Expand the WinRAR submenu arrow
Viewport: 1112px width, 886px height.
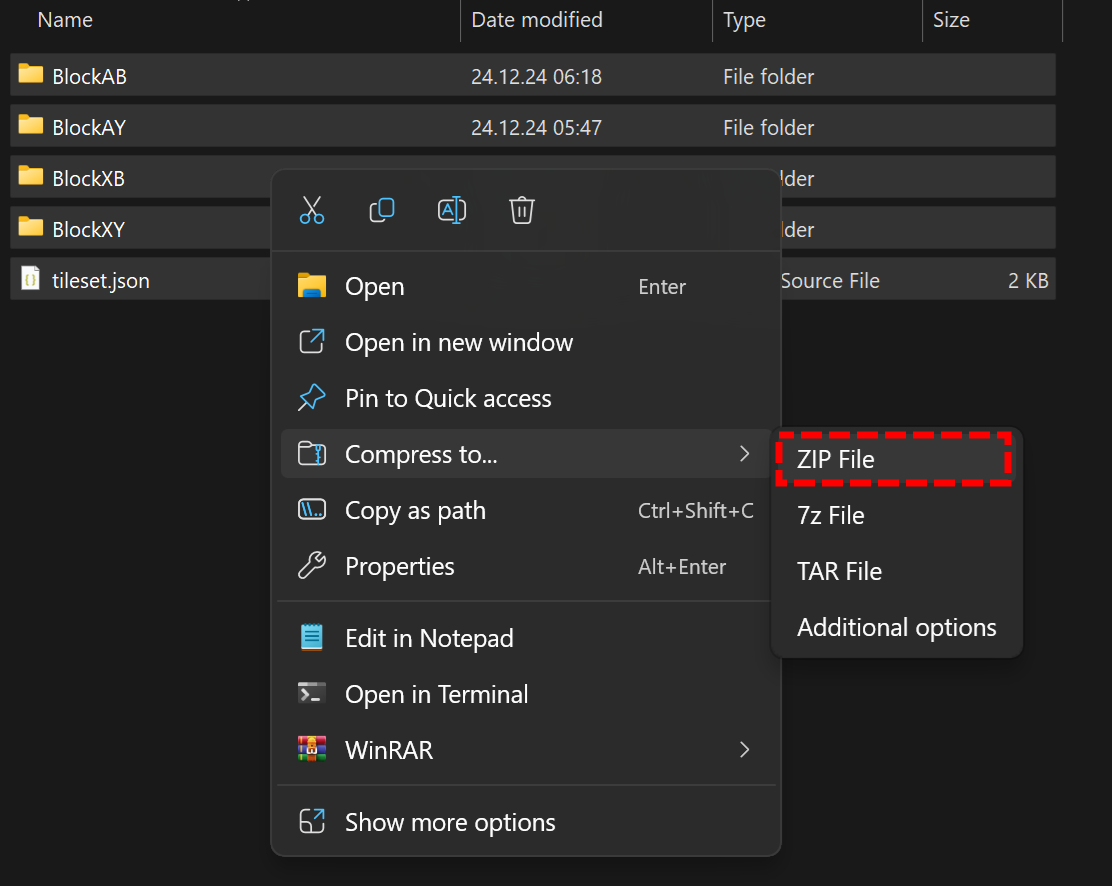coord(745,750)
